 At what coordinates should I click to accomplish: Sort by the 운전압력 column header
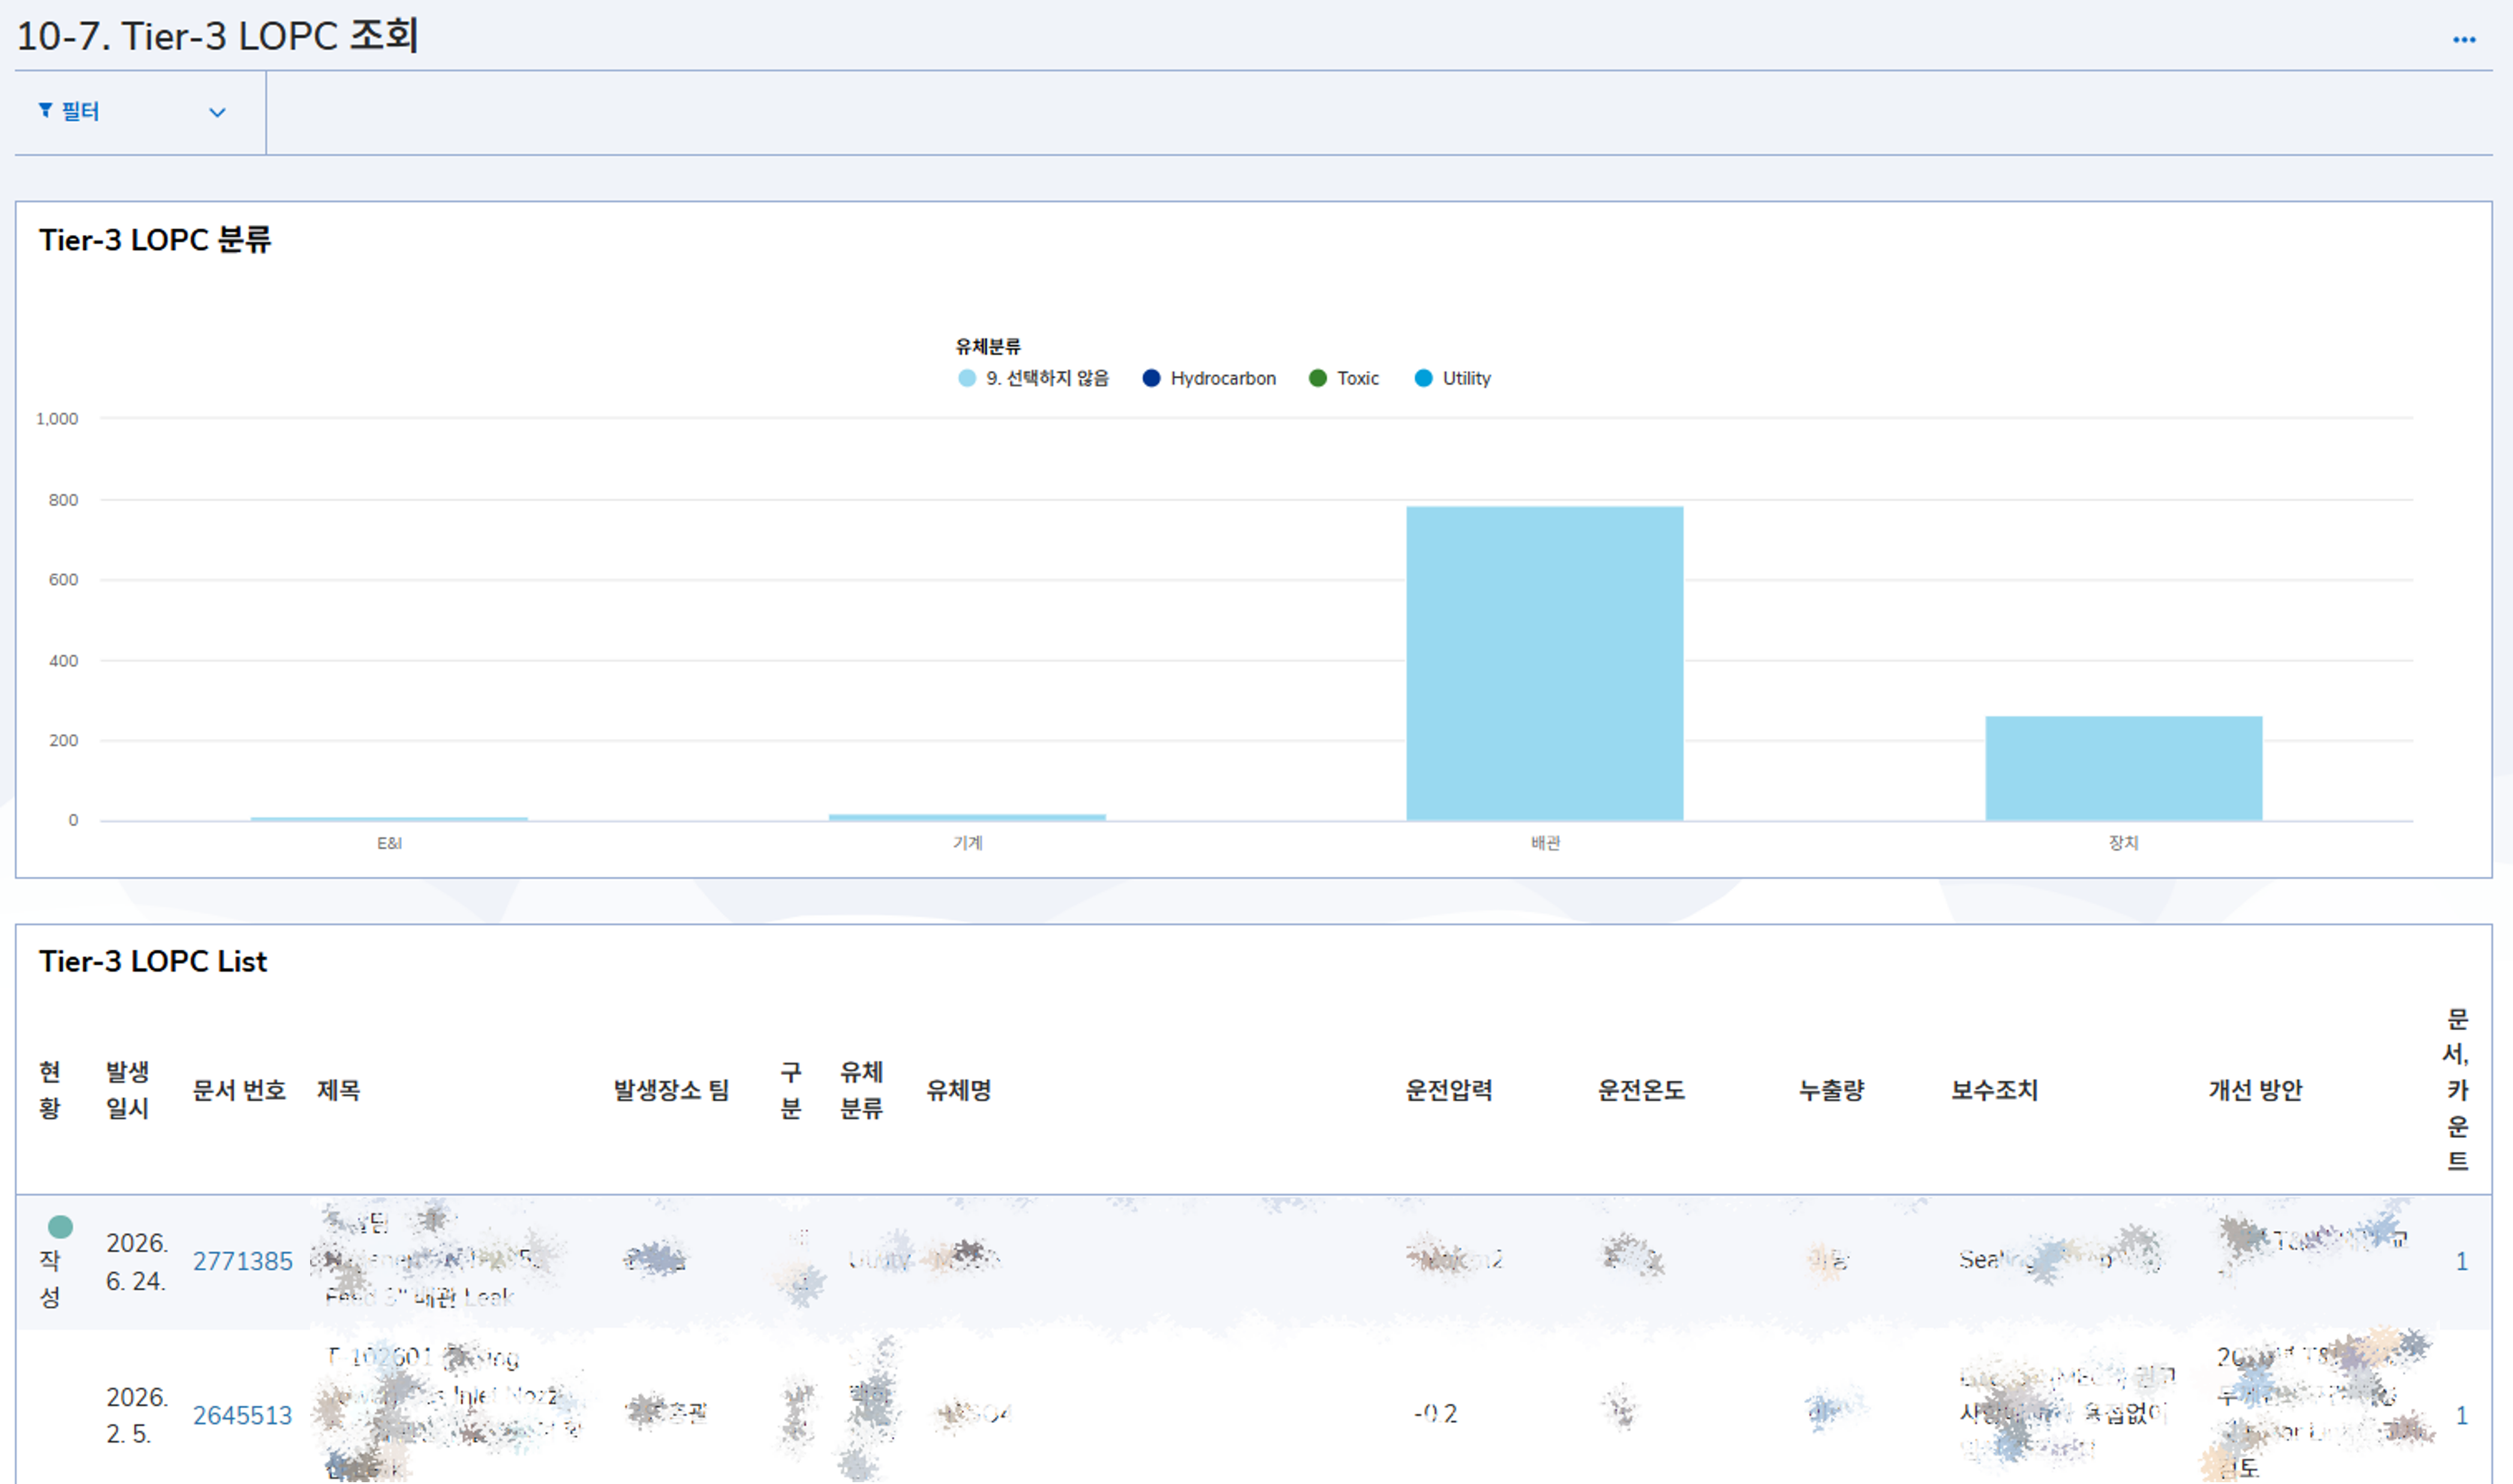click(1448, 1090)
